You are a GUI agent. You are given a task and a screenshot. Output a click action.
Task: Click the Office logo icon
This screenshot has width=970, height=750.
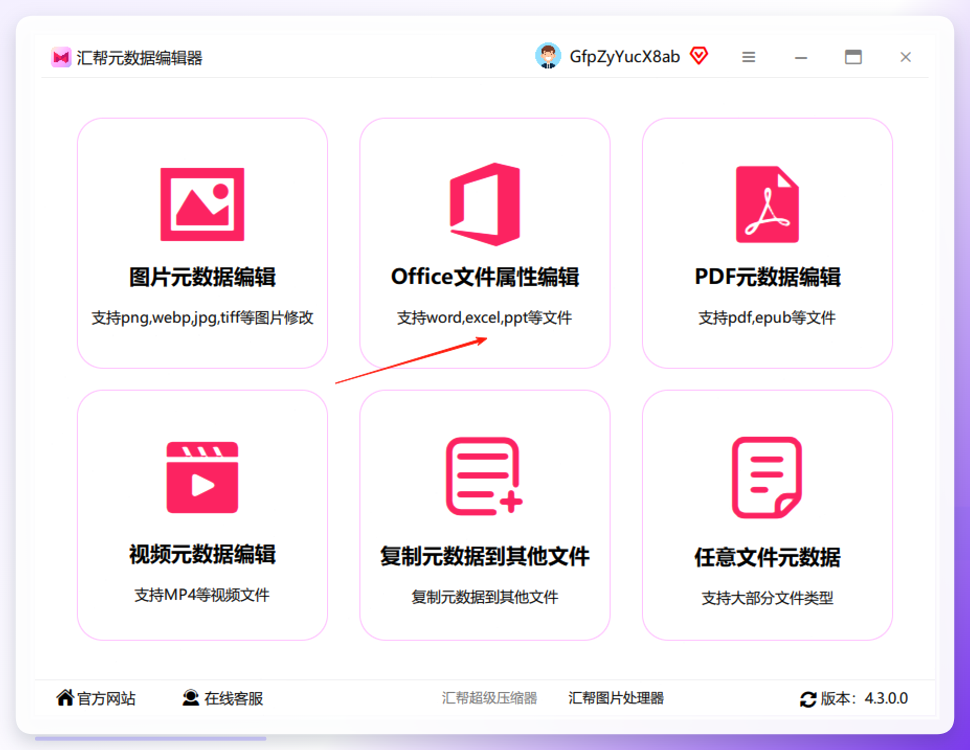pos(484,204)
